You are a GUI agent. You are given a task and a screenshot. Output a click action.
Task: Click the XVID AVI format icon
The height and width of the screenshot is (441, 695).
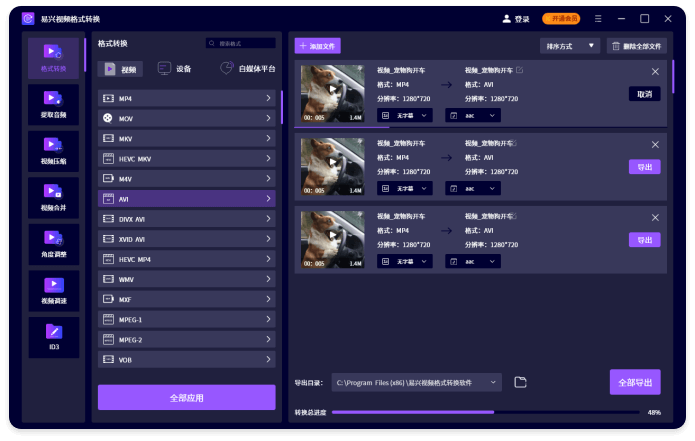108,239
